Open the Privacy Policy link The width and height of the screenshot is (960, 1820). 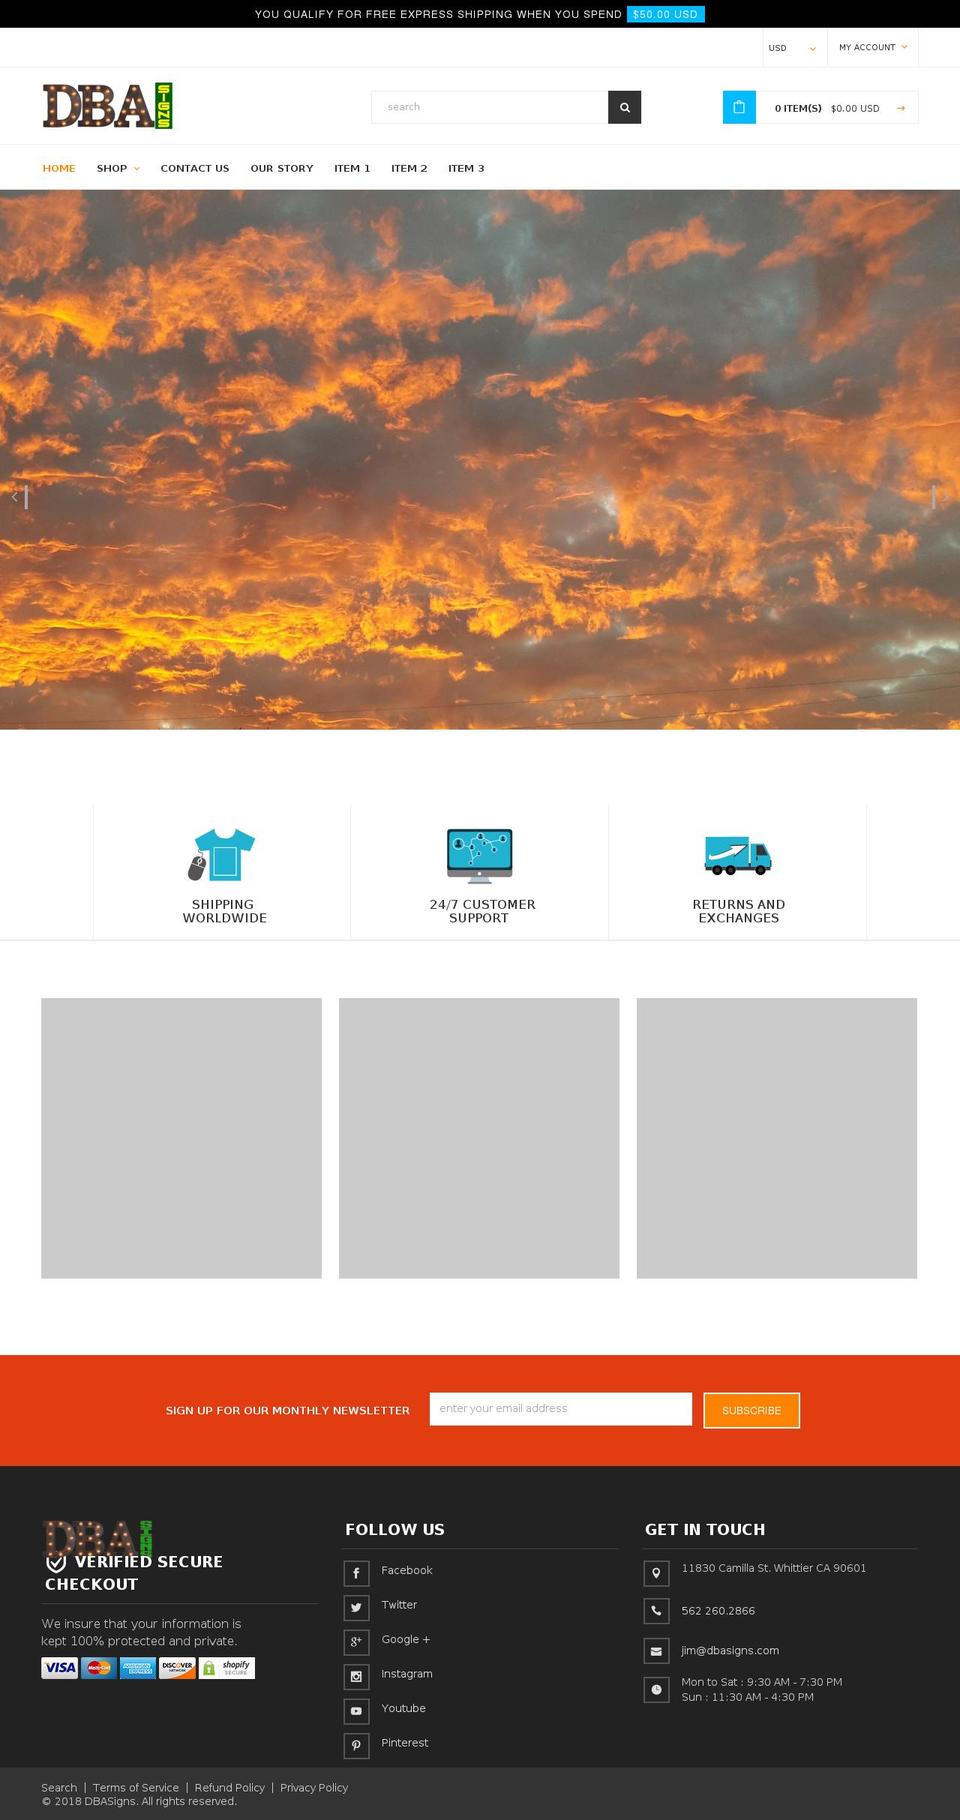(314, 1788)
